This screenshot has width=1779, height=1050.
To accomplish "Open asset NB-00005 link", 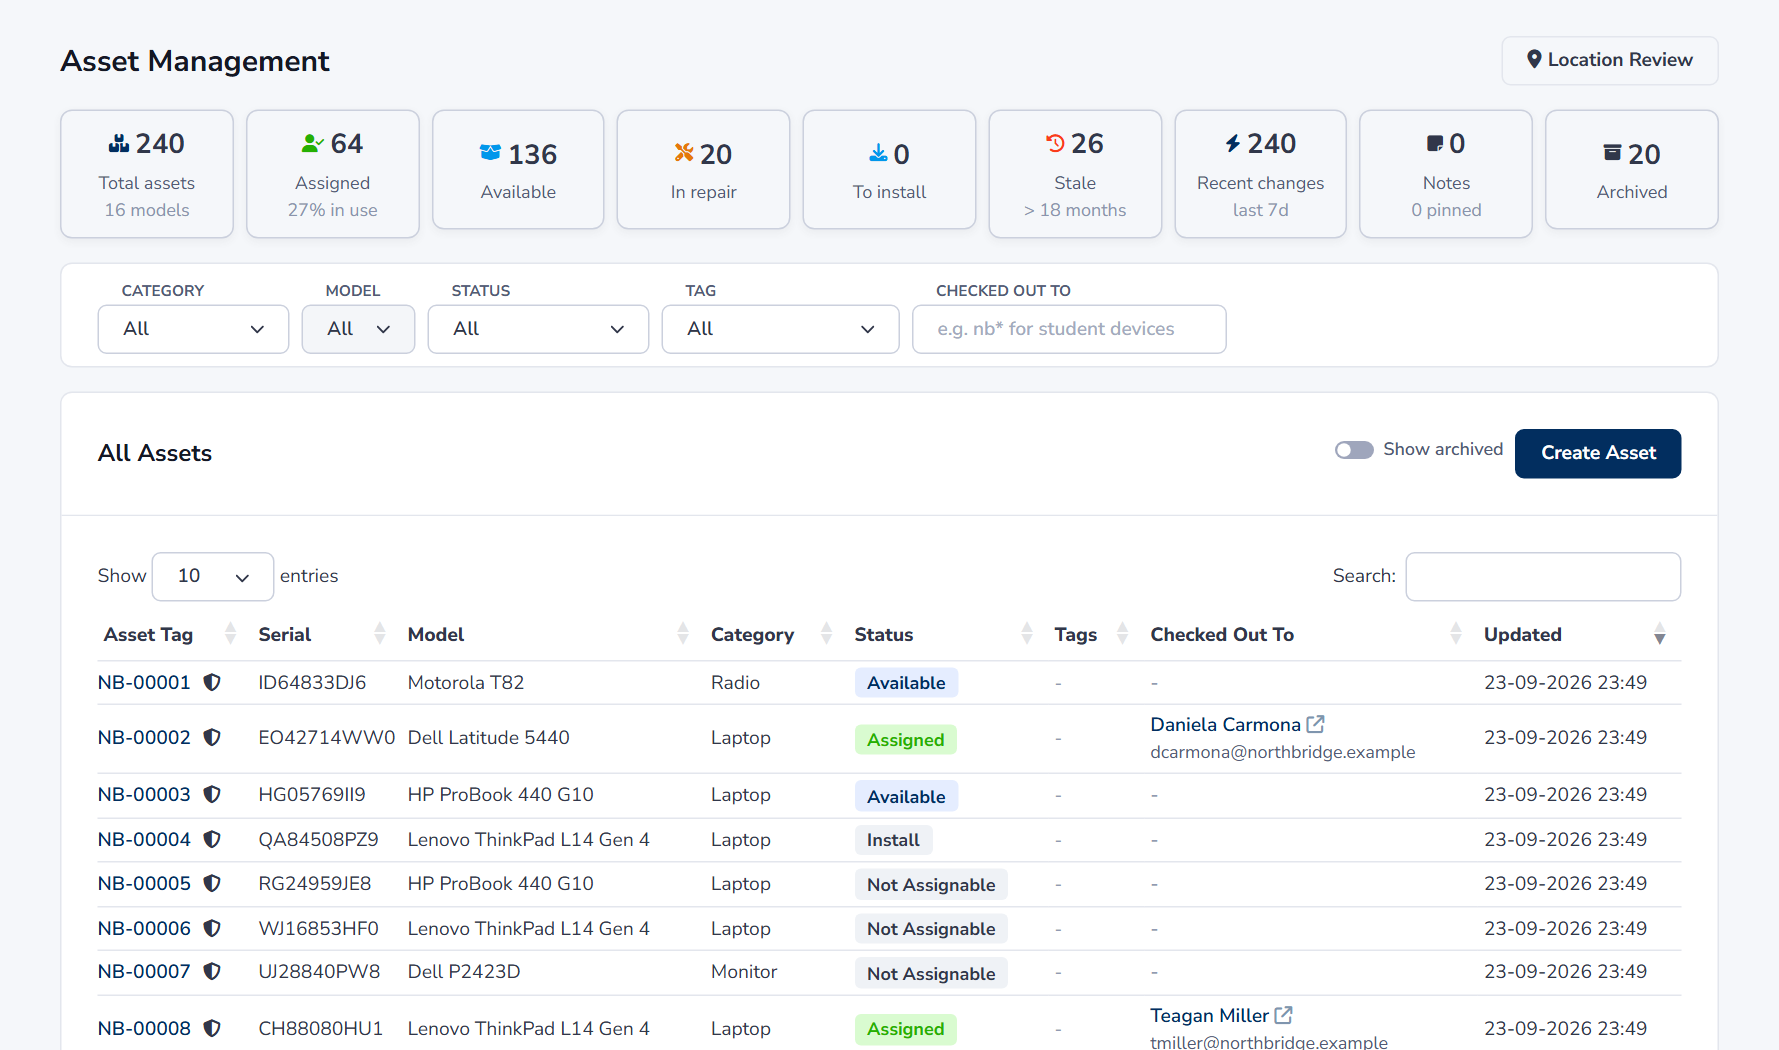I will point(144,883).
